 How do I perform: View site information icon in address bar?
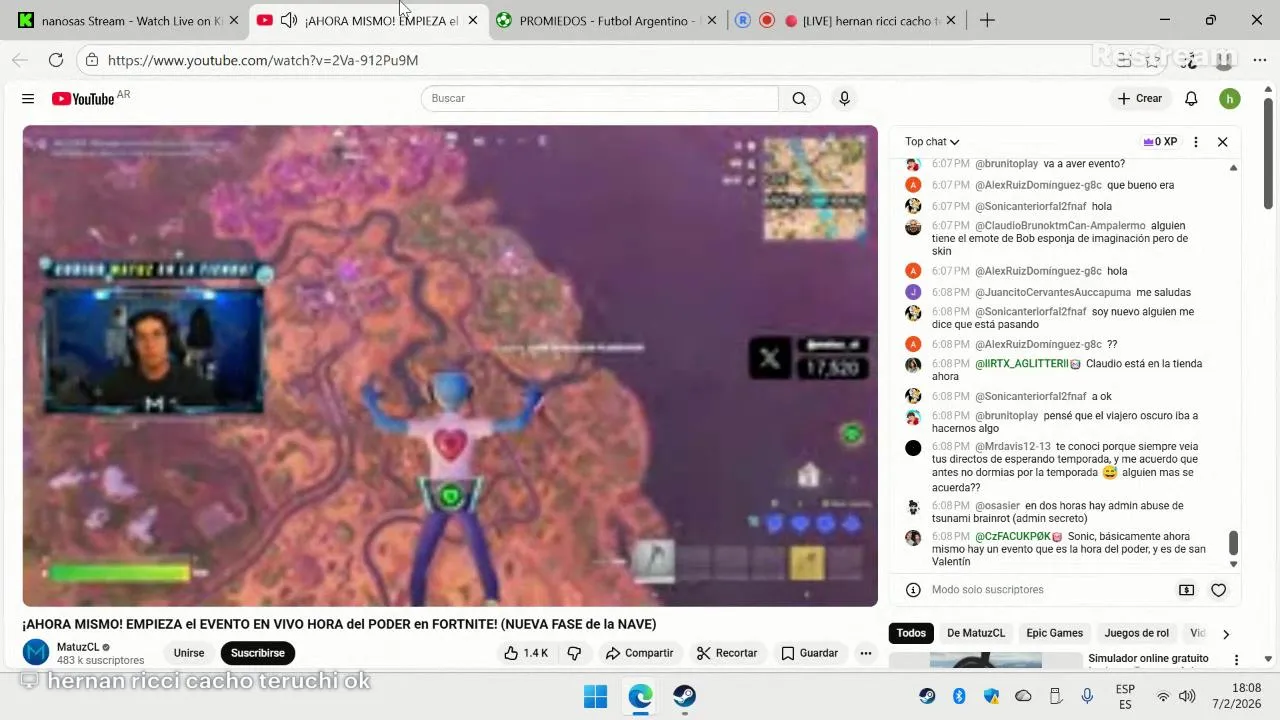click(x=91, y=60)
